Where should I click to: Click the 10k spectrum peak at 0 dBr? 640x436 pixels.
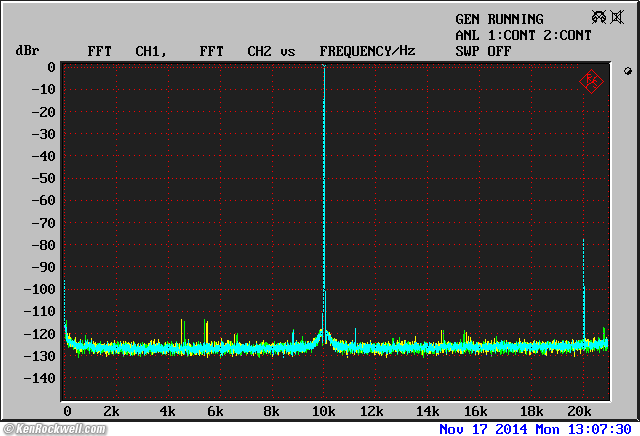(x=324, y=68)
